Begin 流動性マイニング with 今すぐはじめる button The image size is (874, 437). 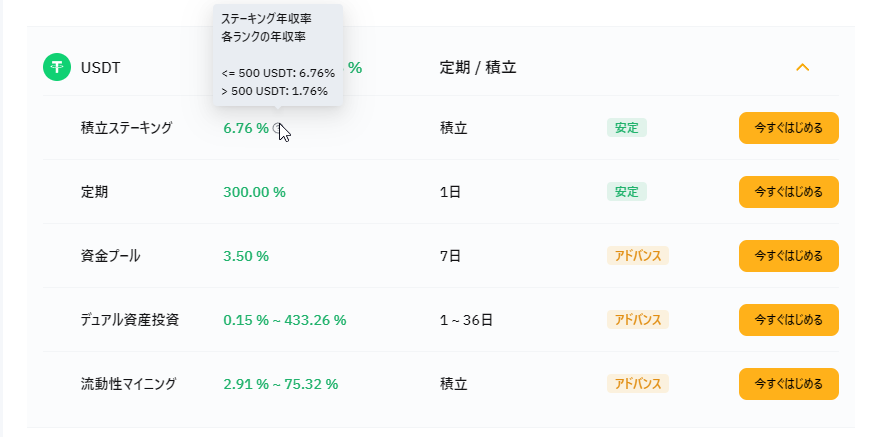tap(789, 384)
